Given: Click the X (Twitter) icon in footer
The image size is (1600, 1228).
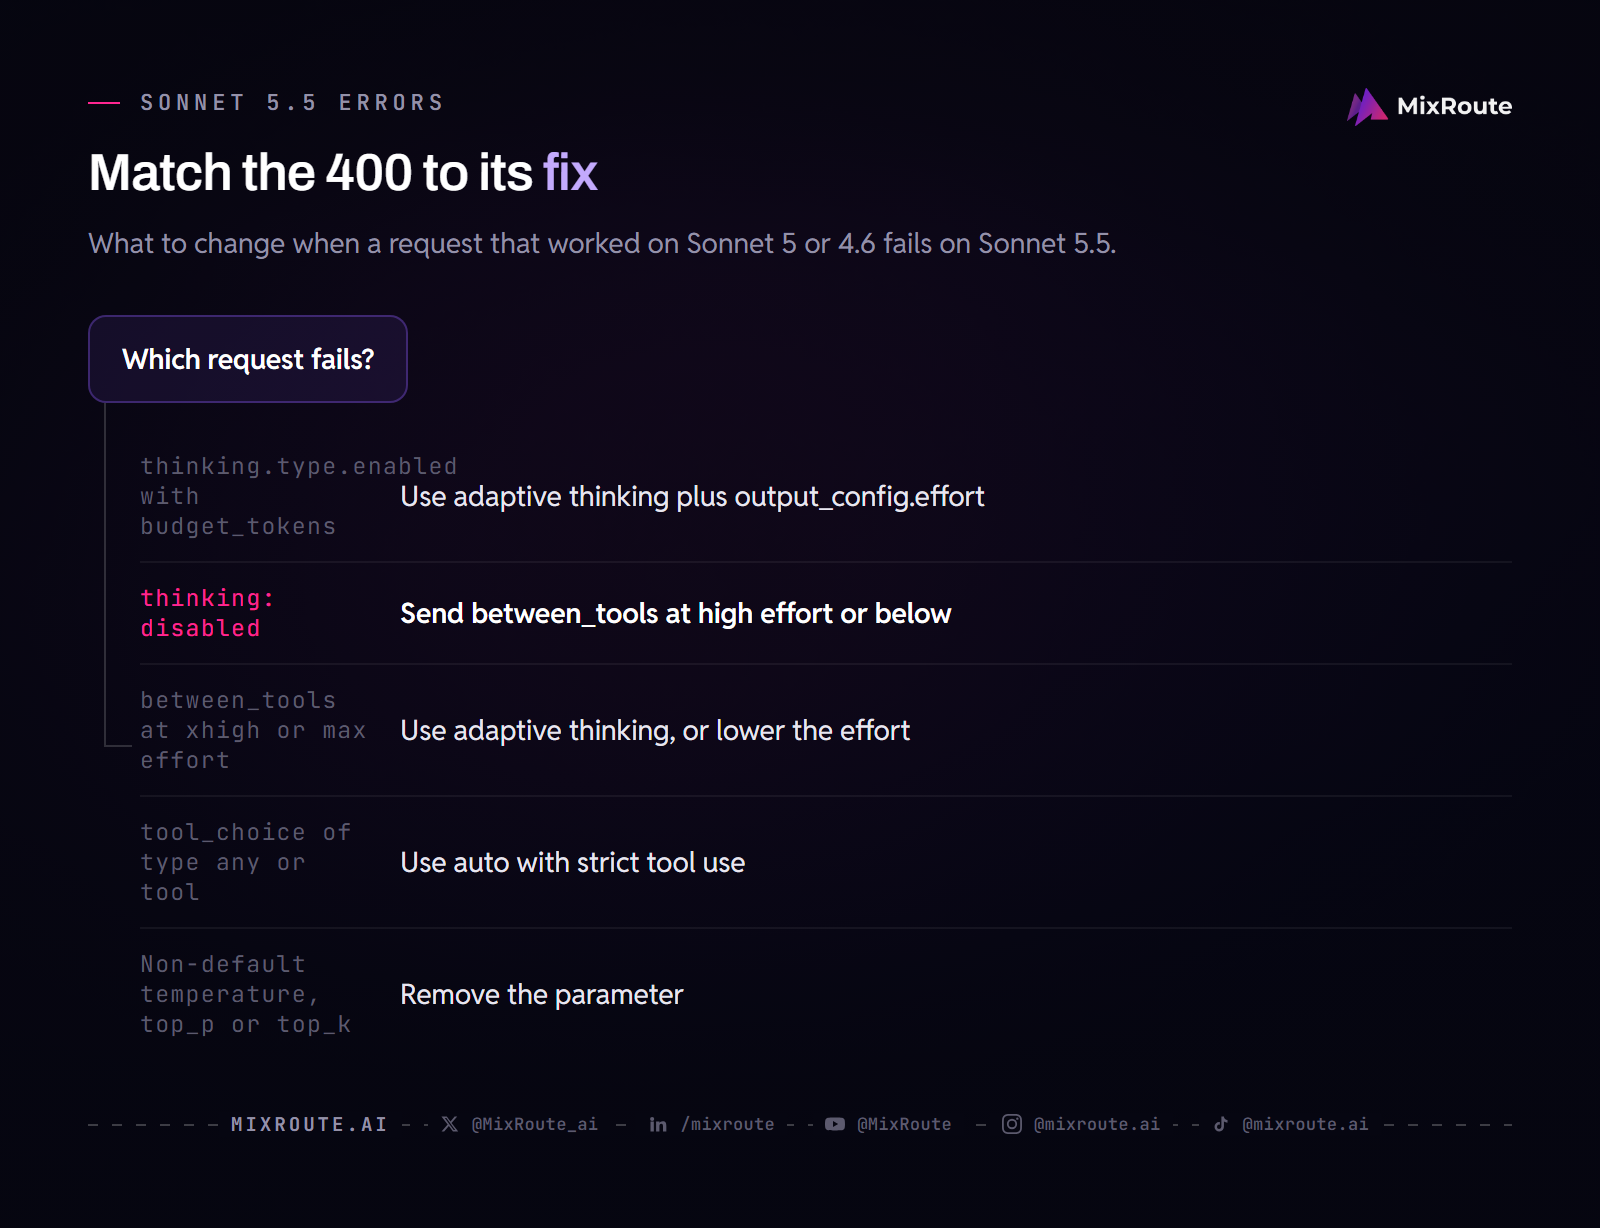Looking at the screenshot, I should click(x=450, y=1124).
